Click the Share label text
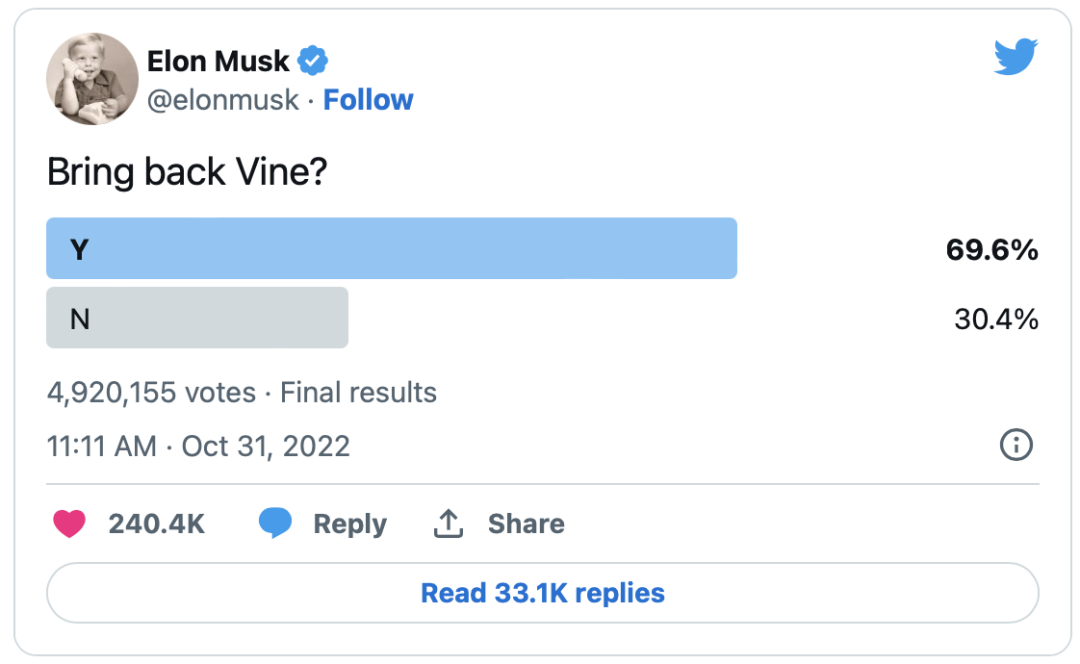 526,524
